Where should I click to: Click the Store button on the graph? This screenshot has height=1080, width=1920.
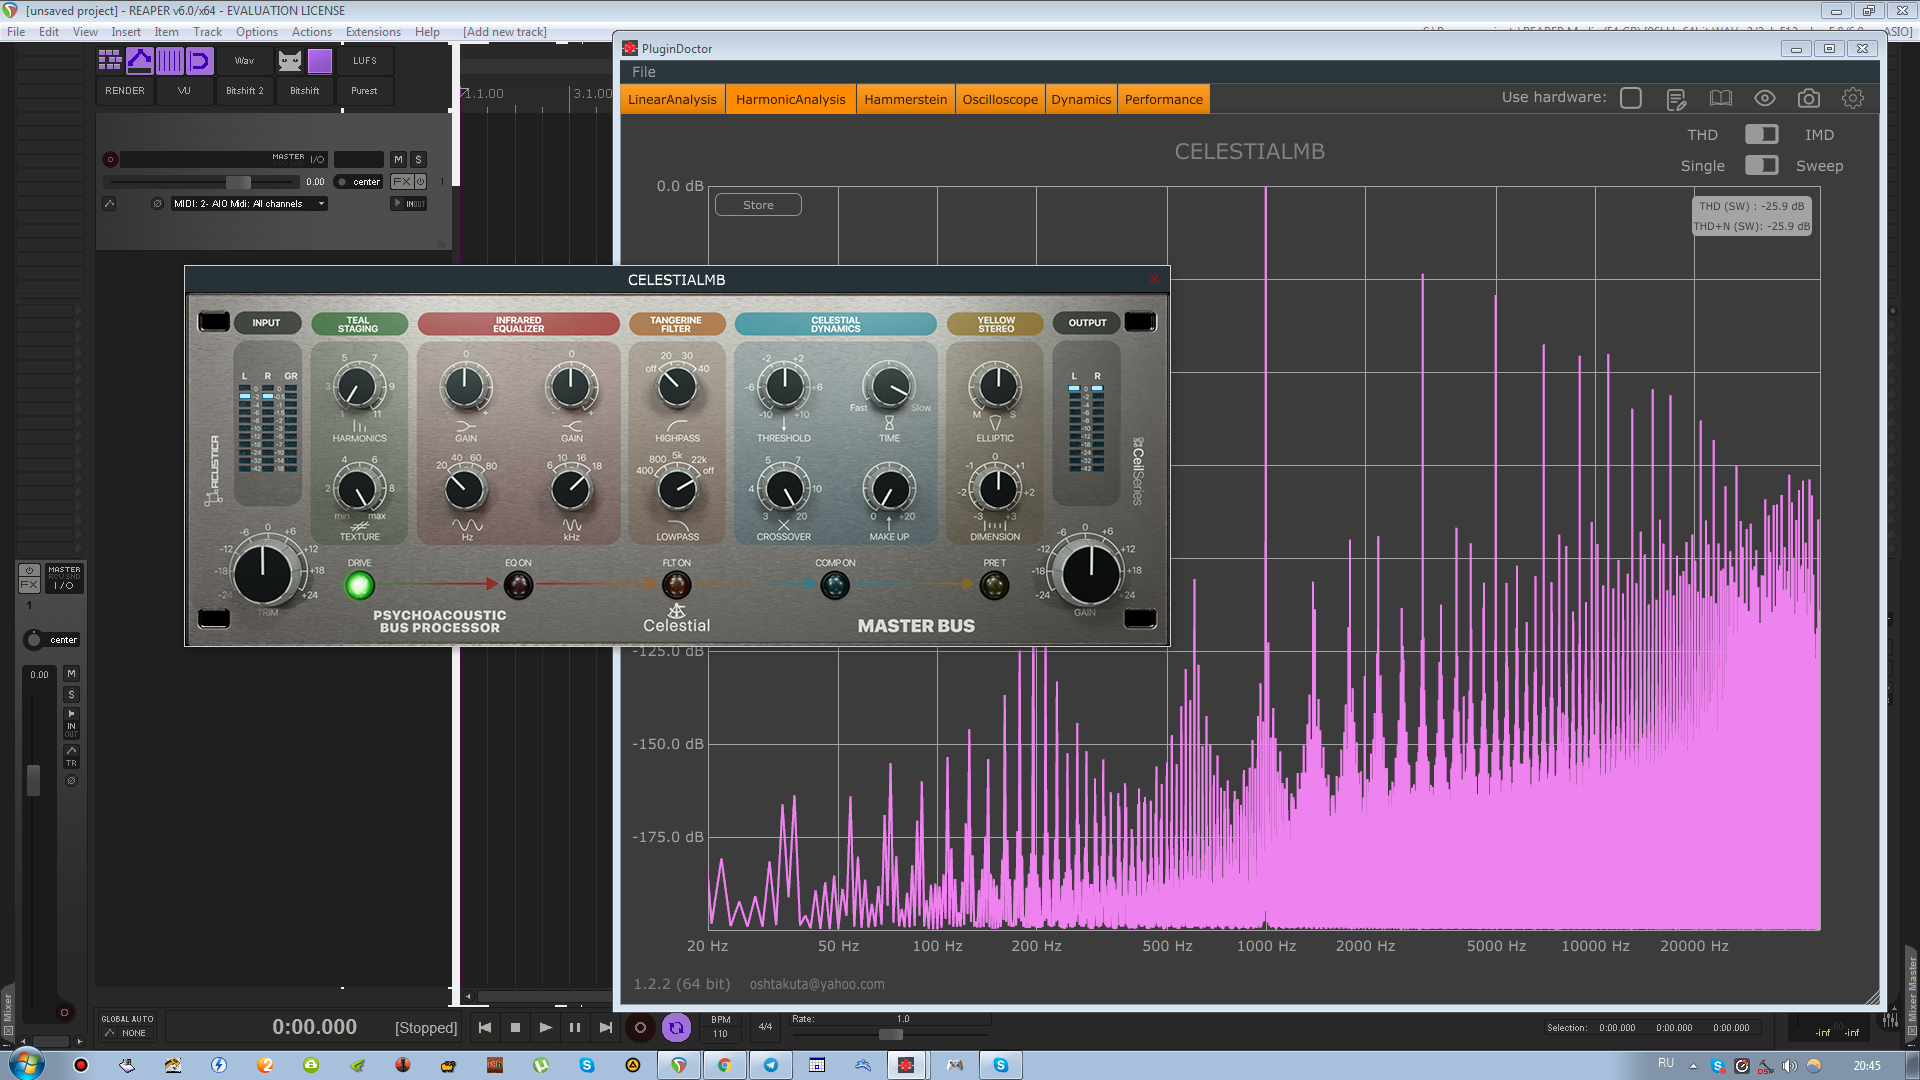pyautogui.click(x=758, y=205)
